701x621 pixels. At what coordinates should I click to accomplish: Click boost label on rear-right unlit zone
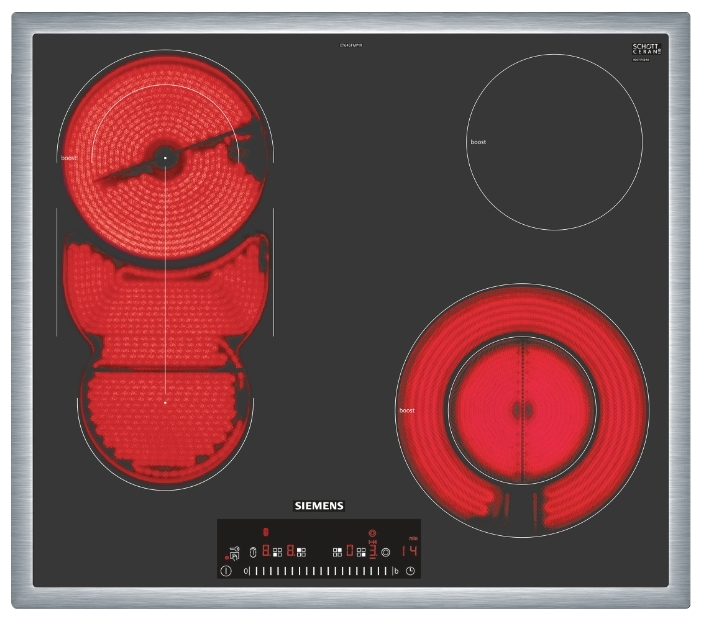478,142
